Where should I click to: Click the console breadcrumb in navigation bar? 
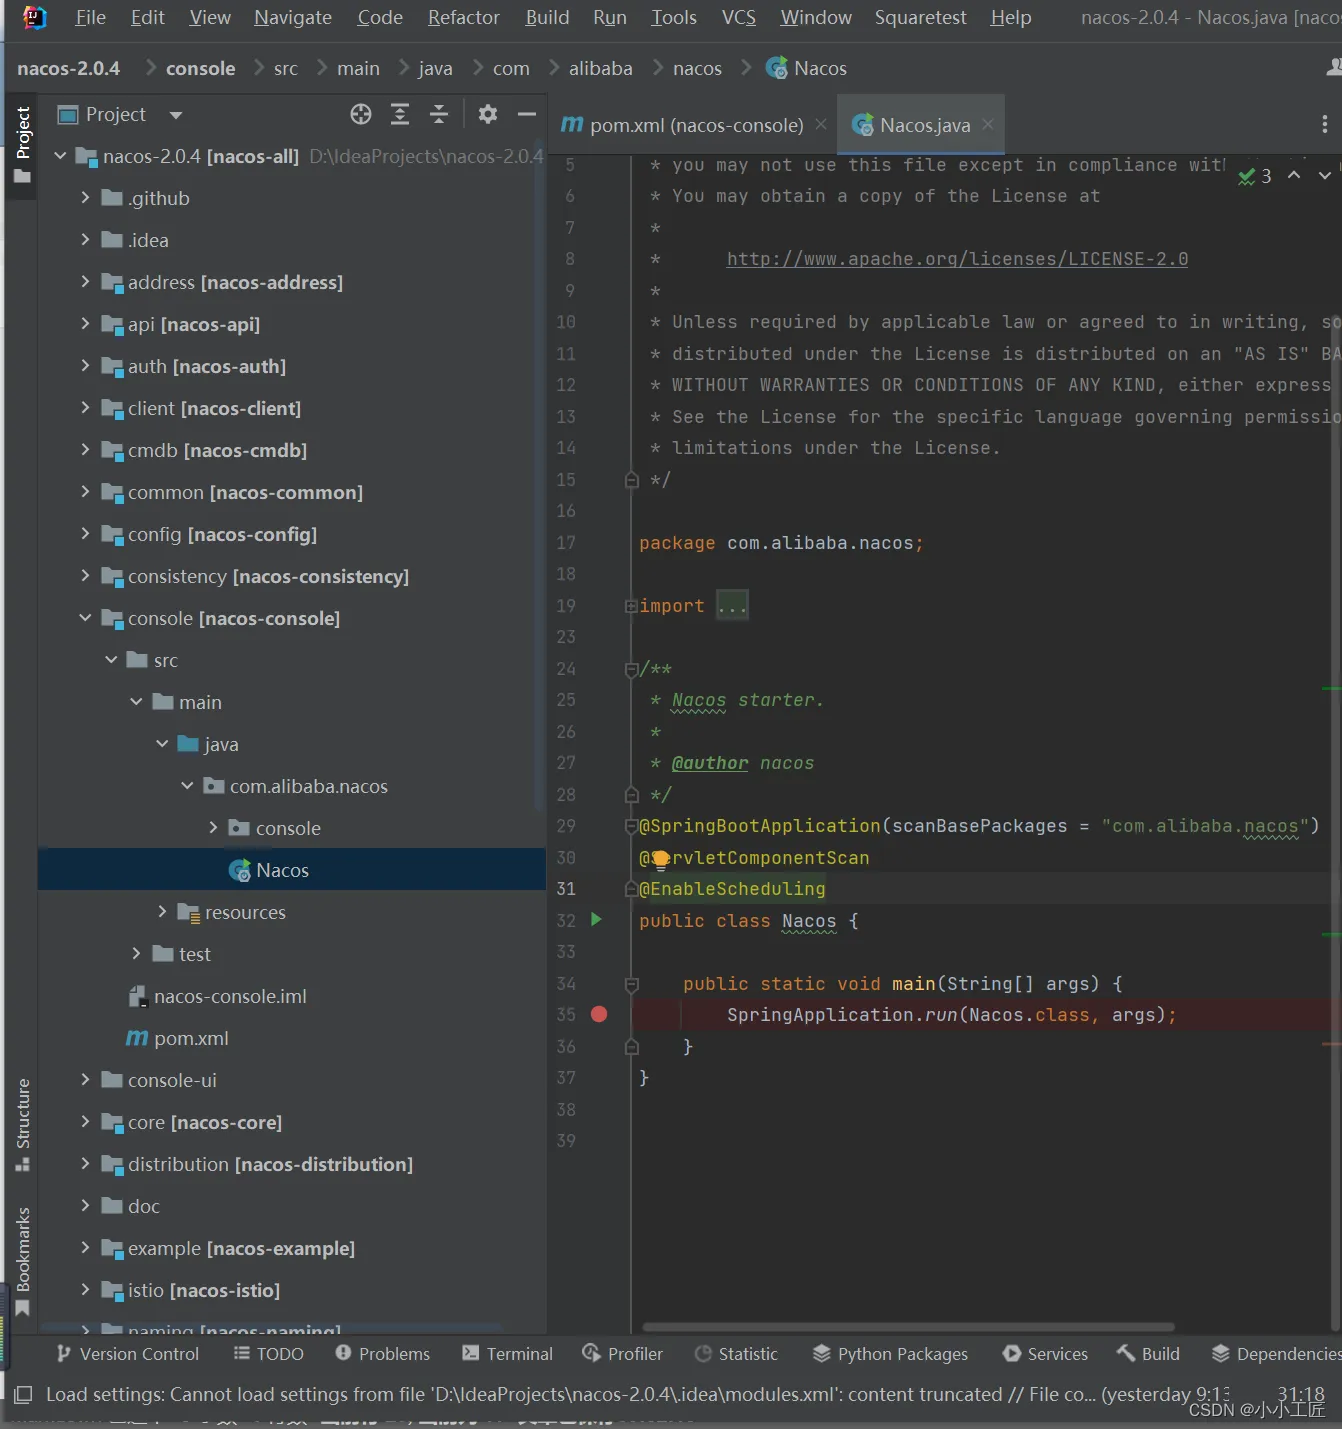pos(200,68)
